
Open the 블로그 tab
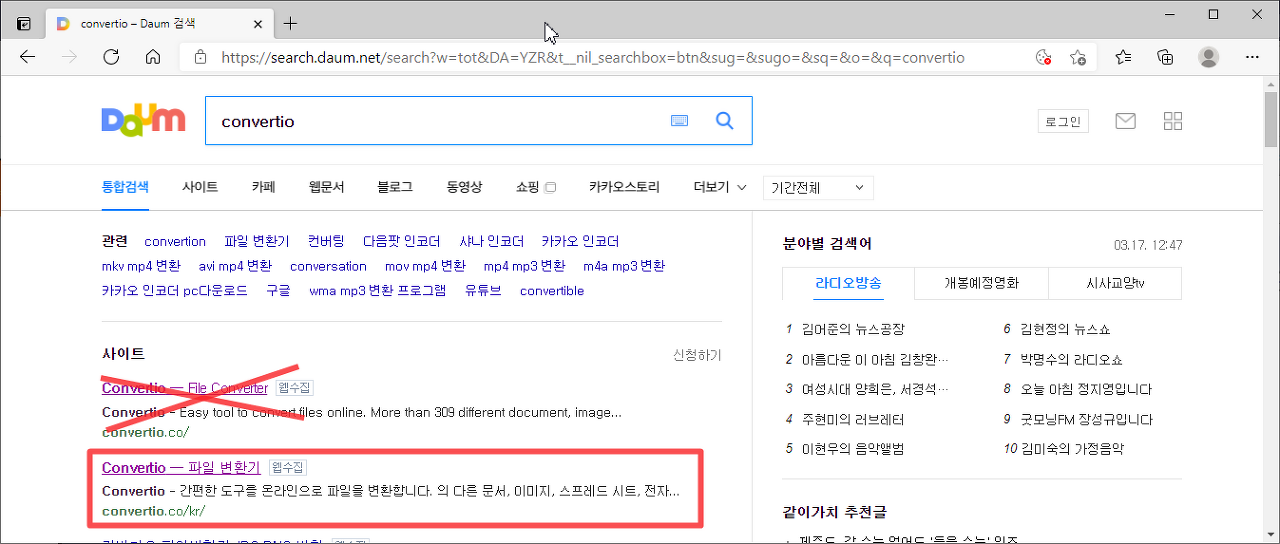(x=395, y=187)
